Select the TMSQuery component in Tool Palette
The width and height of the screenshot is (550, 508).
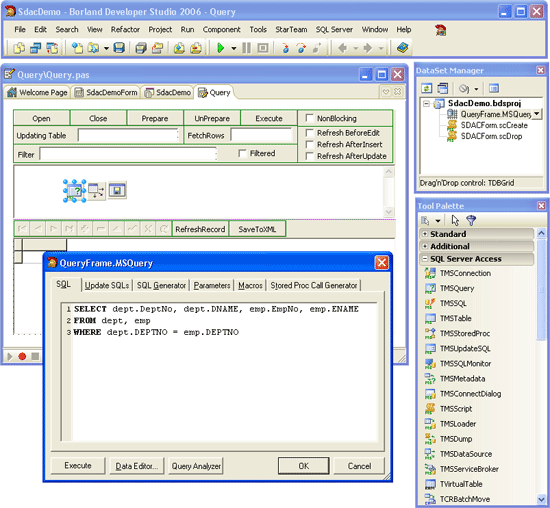tap(457, 288)
